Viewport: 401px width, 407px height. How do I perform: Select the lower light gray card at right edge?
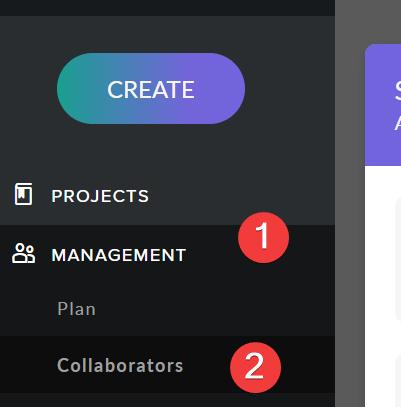coord(398,380)
